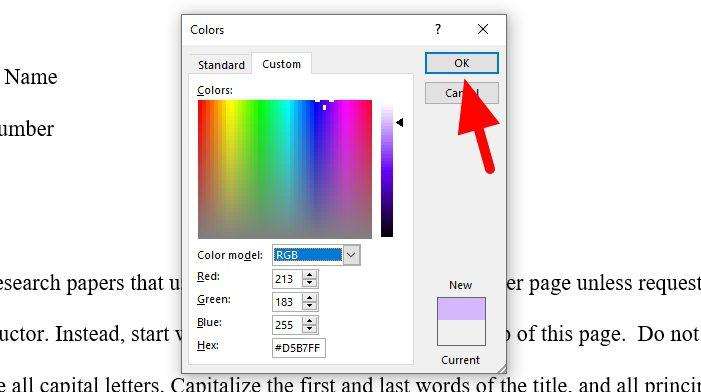
Task: Open the Color model RGB dropdown
Action: [316, 255]
